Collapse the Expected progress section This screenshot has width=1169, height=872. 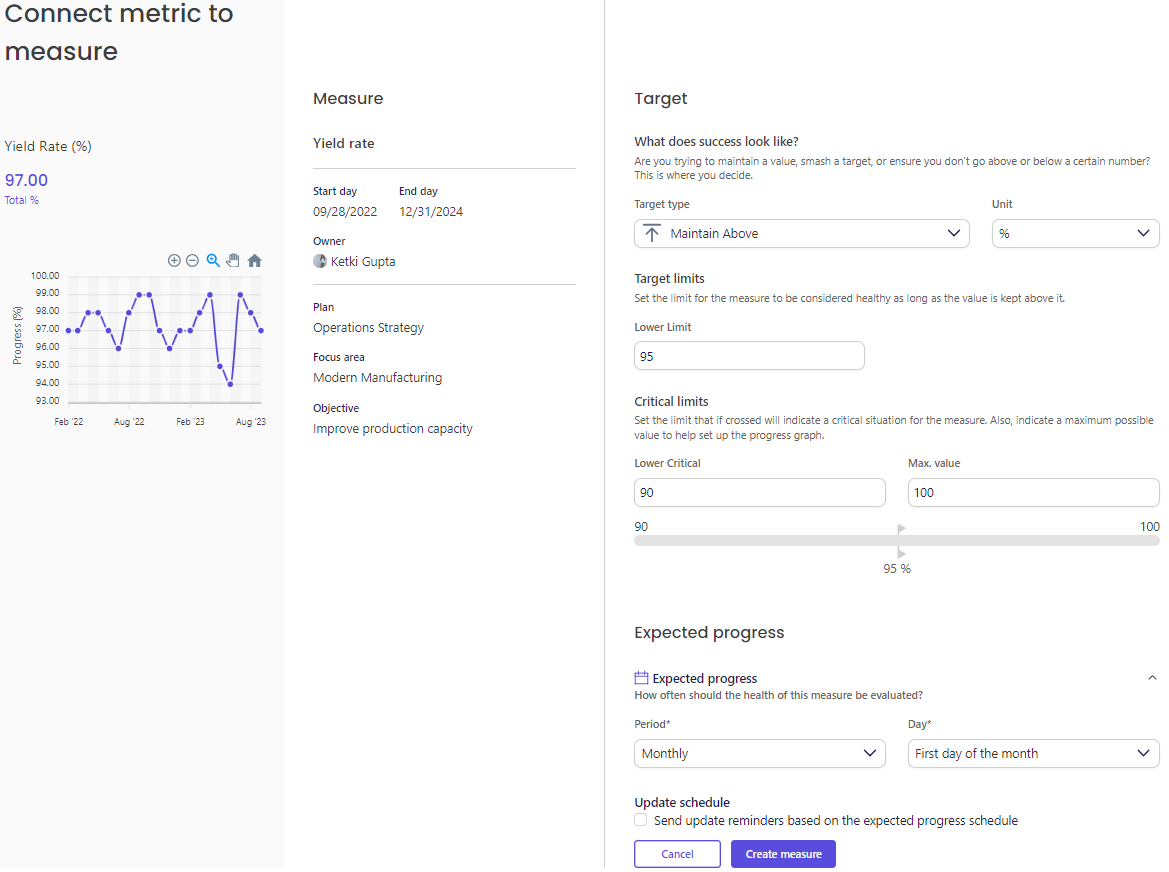tap(1152, 677)
